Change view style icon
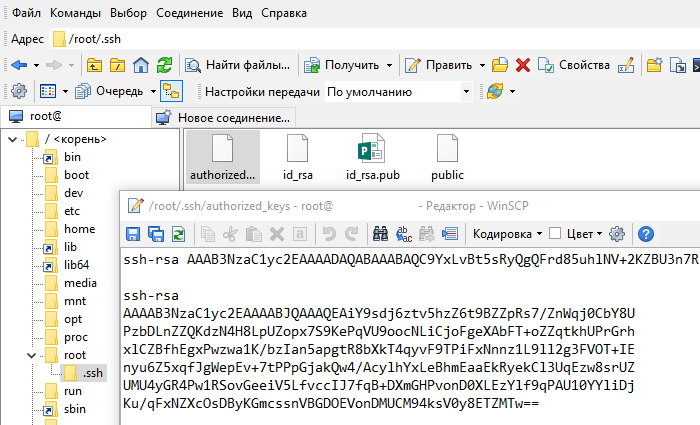This screenshot has width=700, height=425. click(x=48, y=91)
